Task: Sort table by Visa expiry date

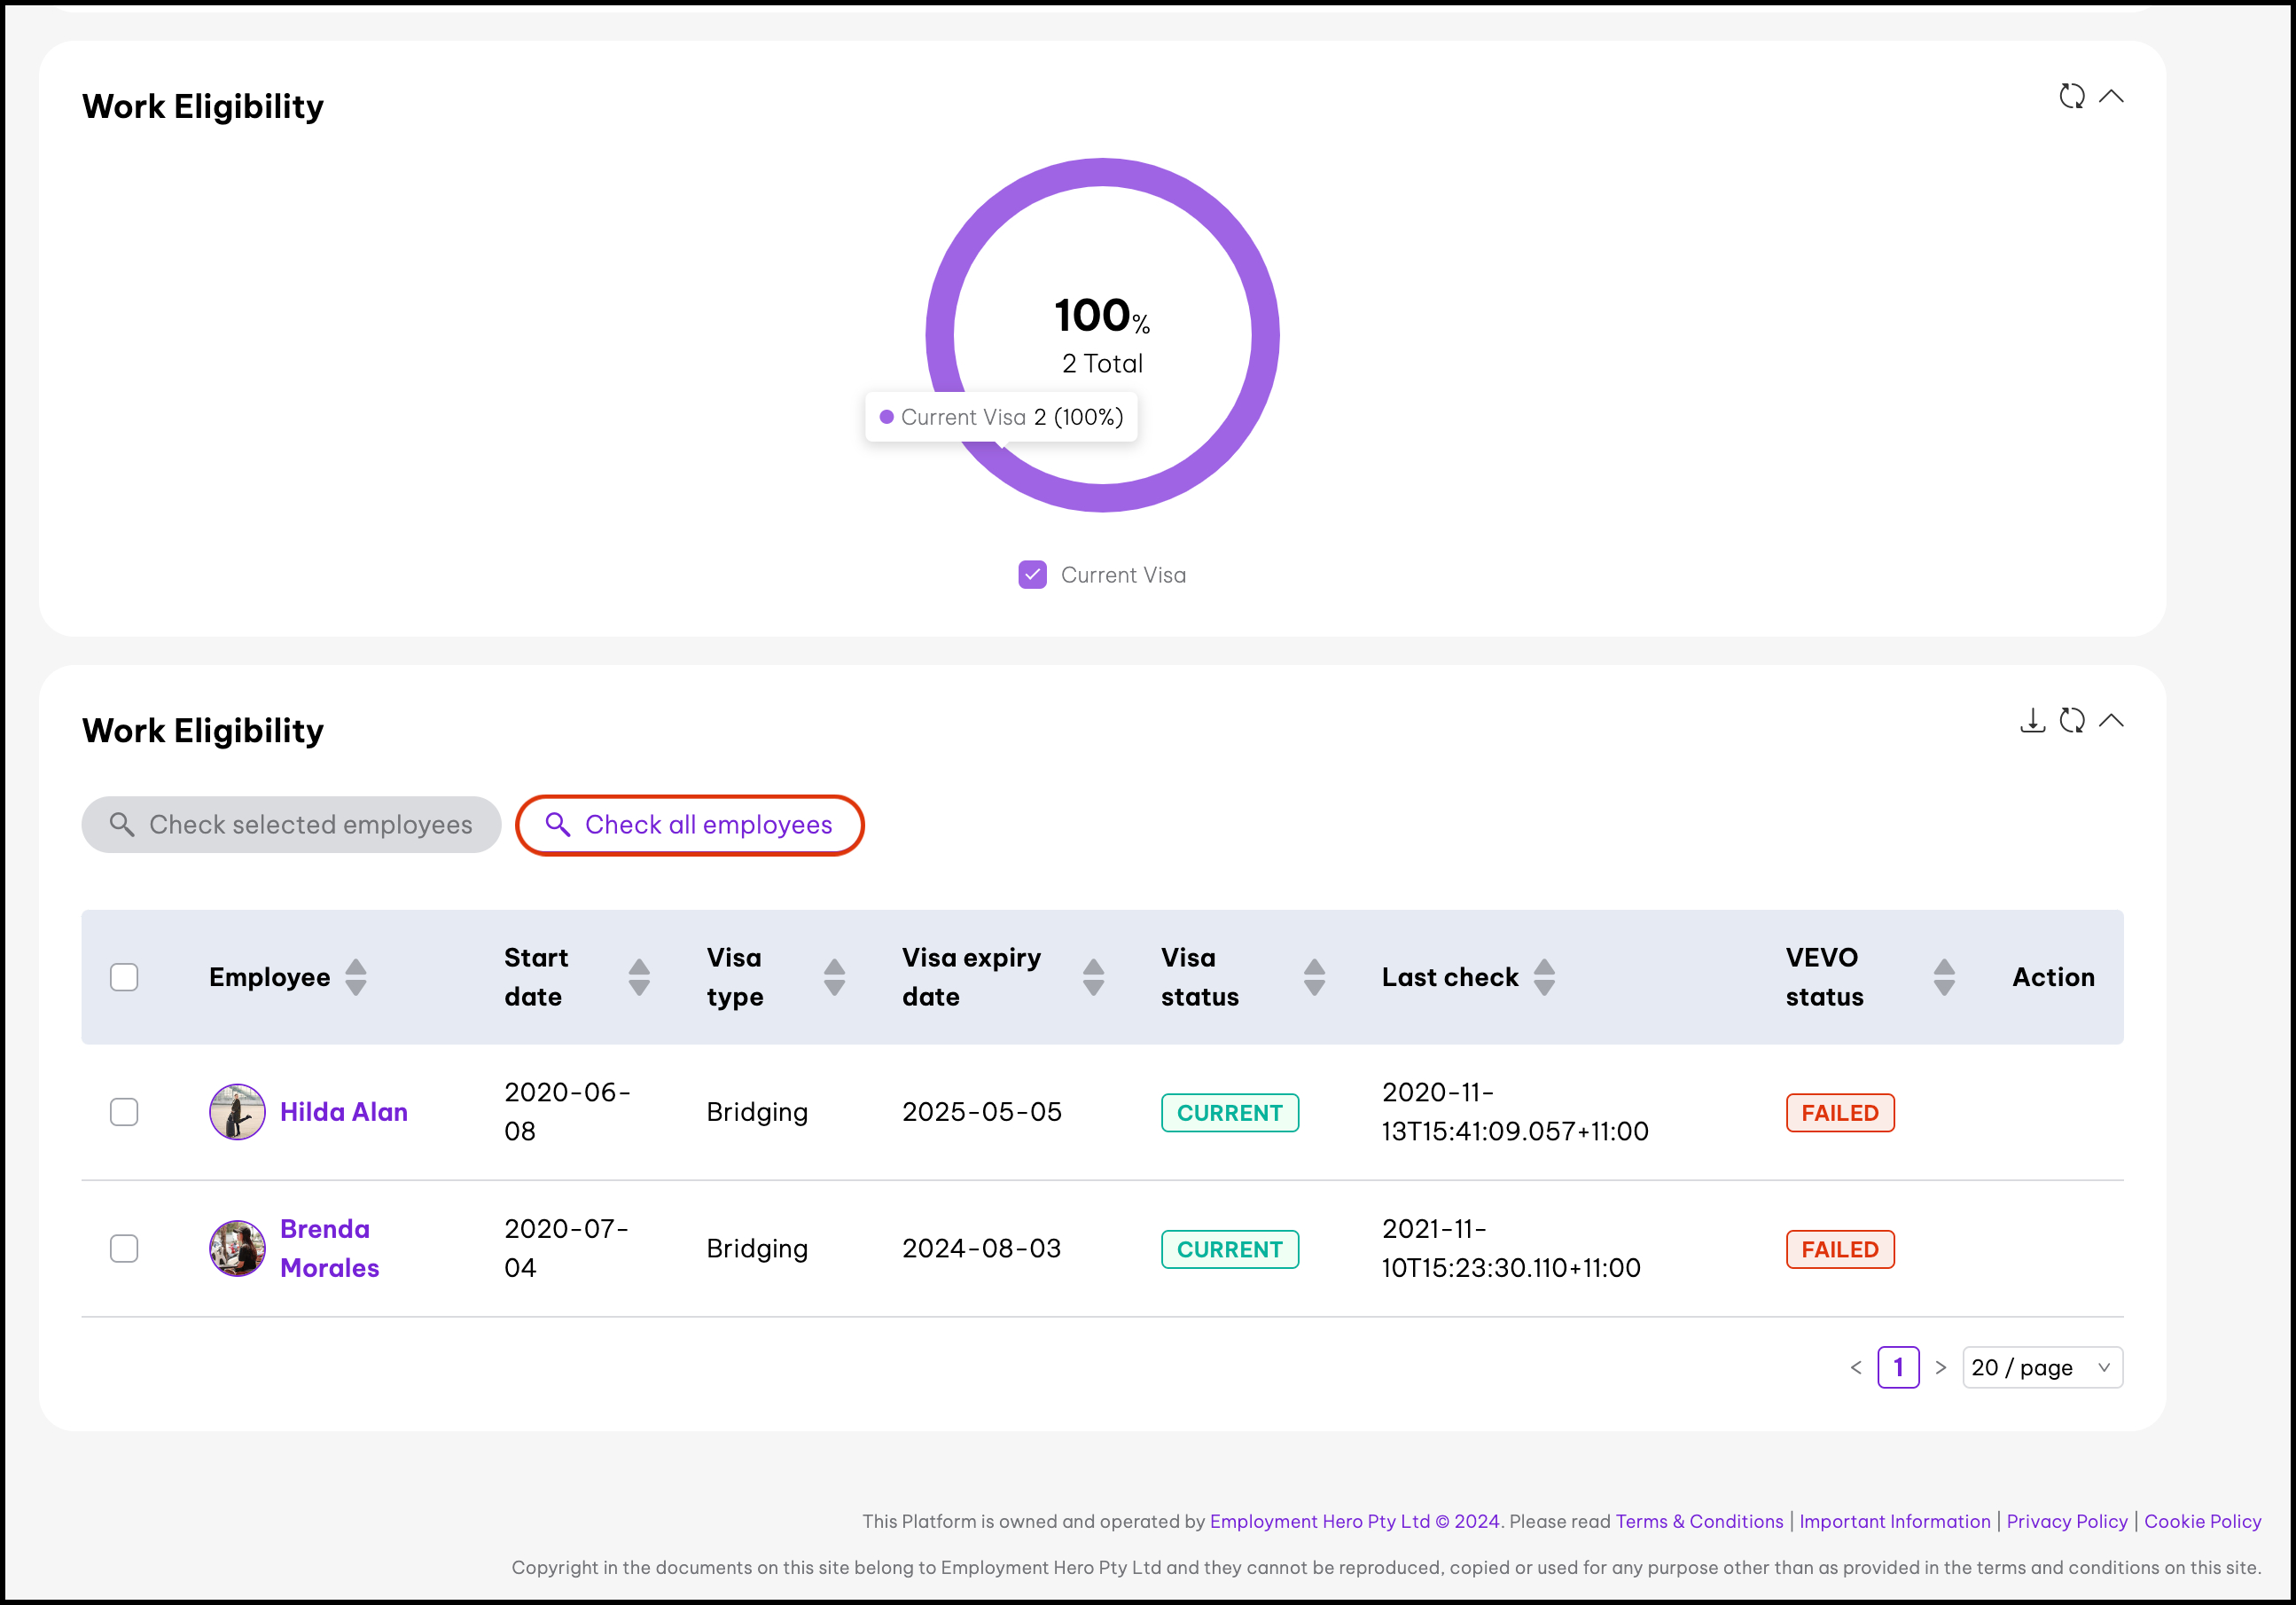Action: point(1093,977)
